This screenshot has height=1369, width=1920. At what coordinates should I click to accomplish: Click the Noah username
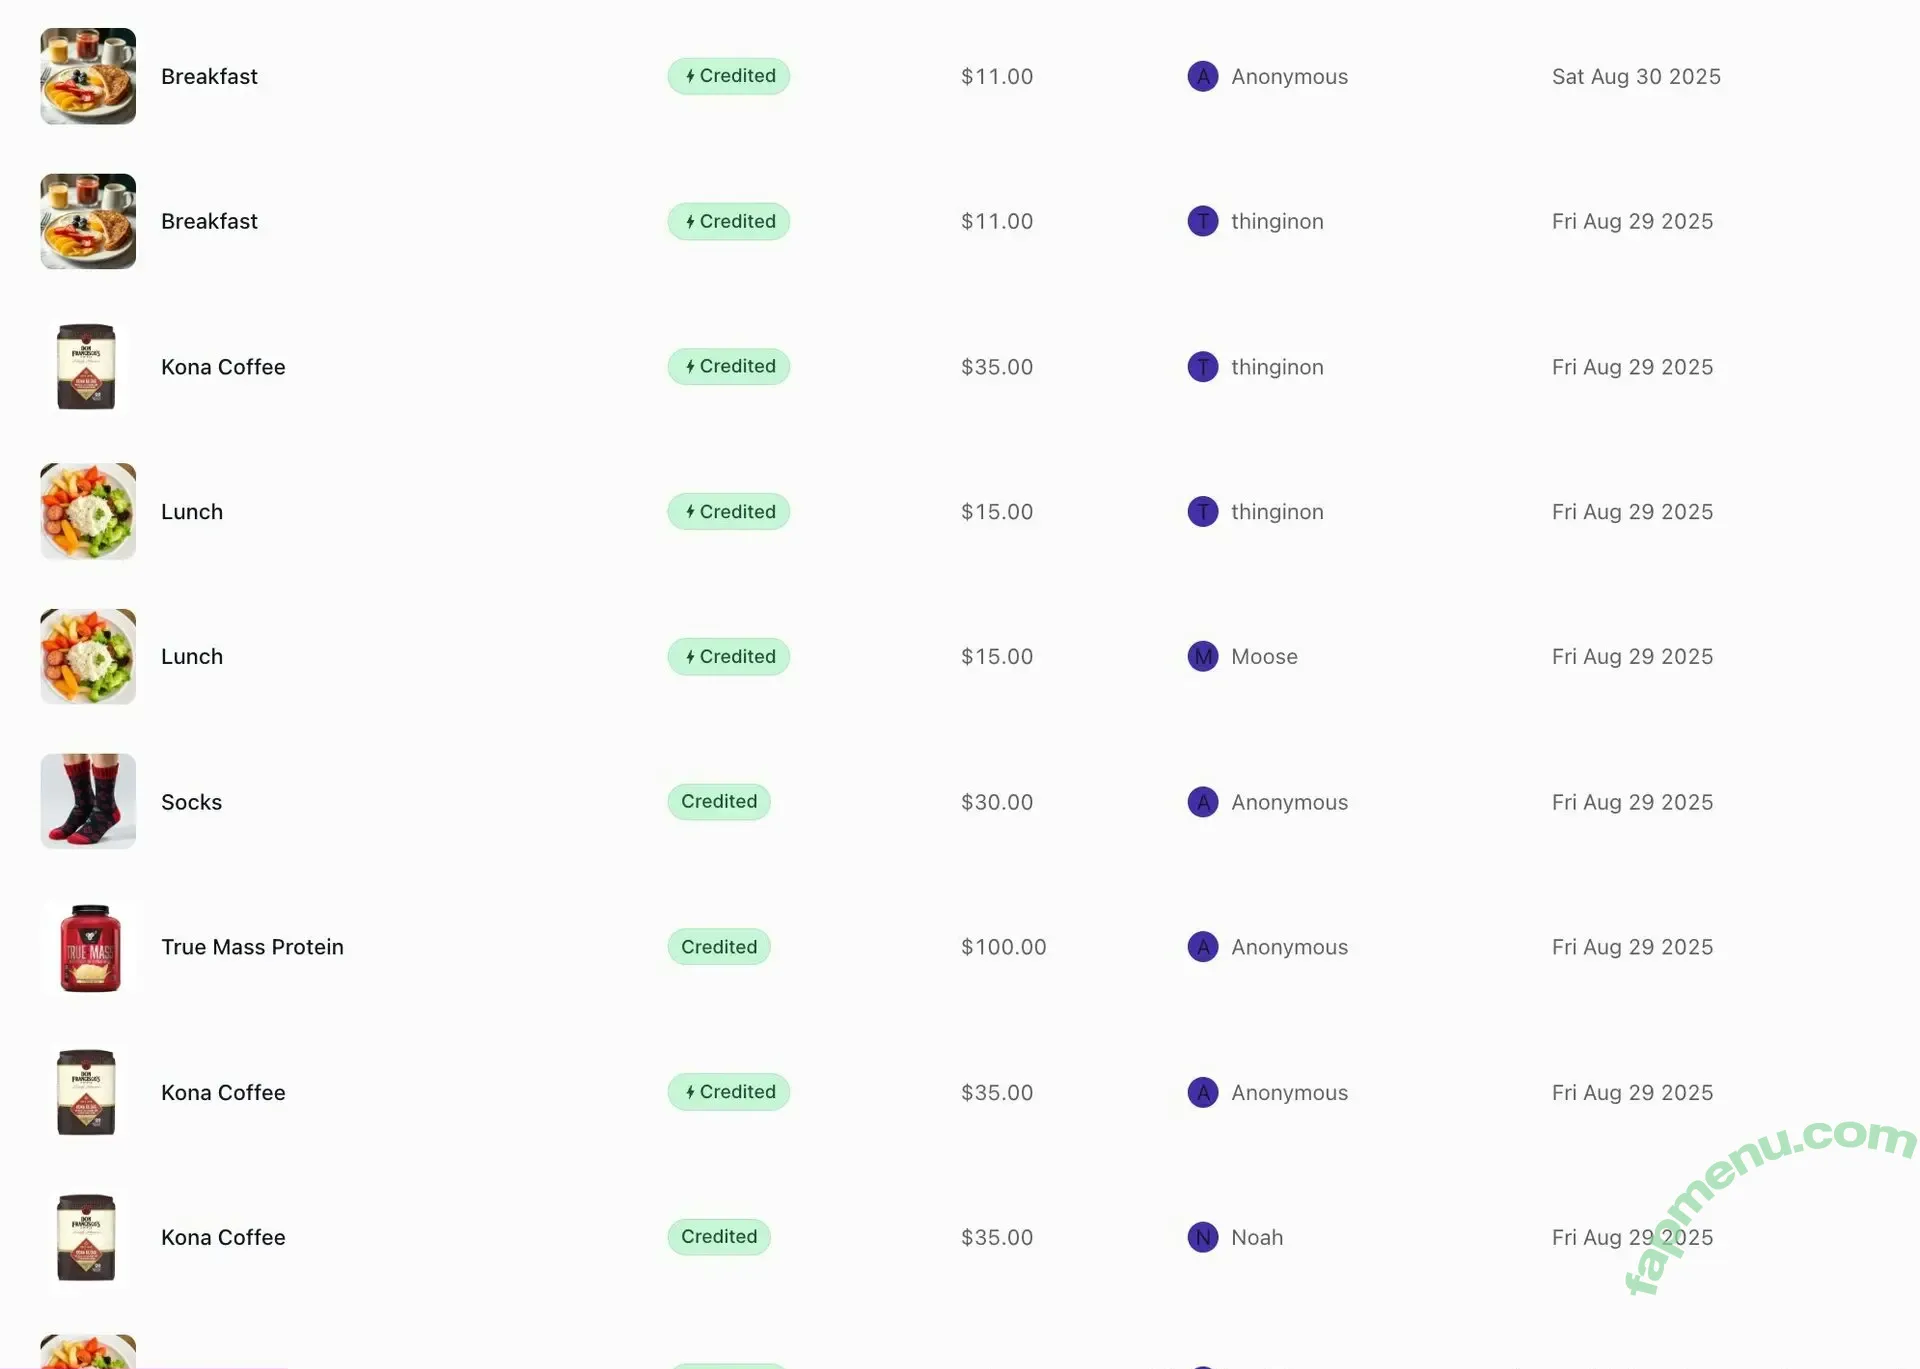click(1257, 1237)
